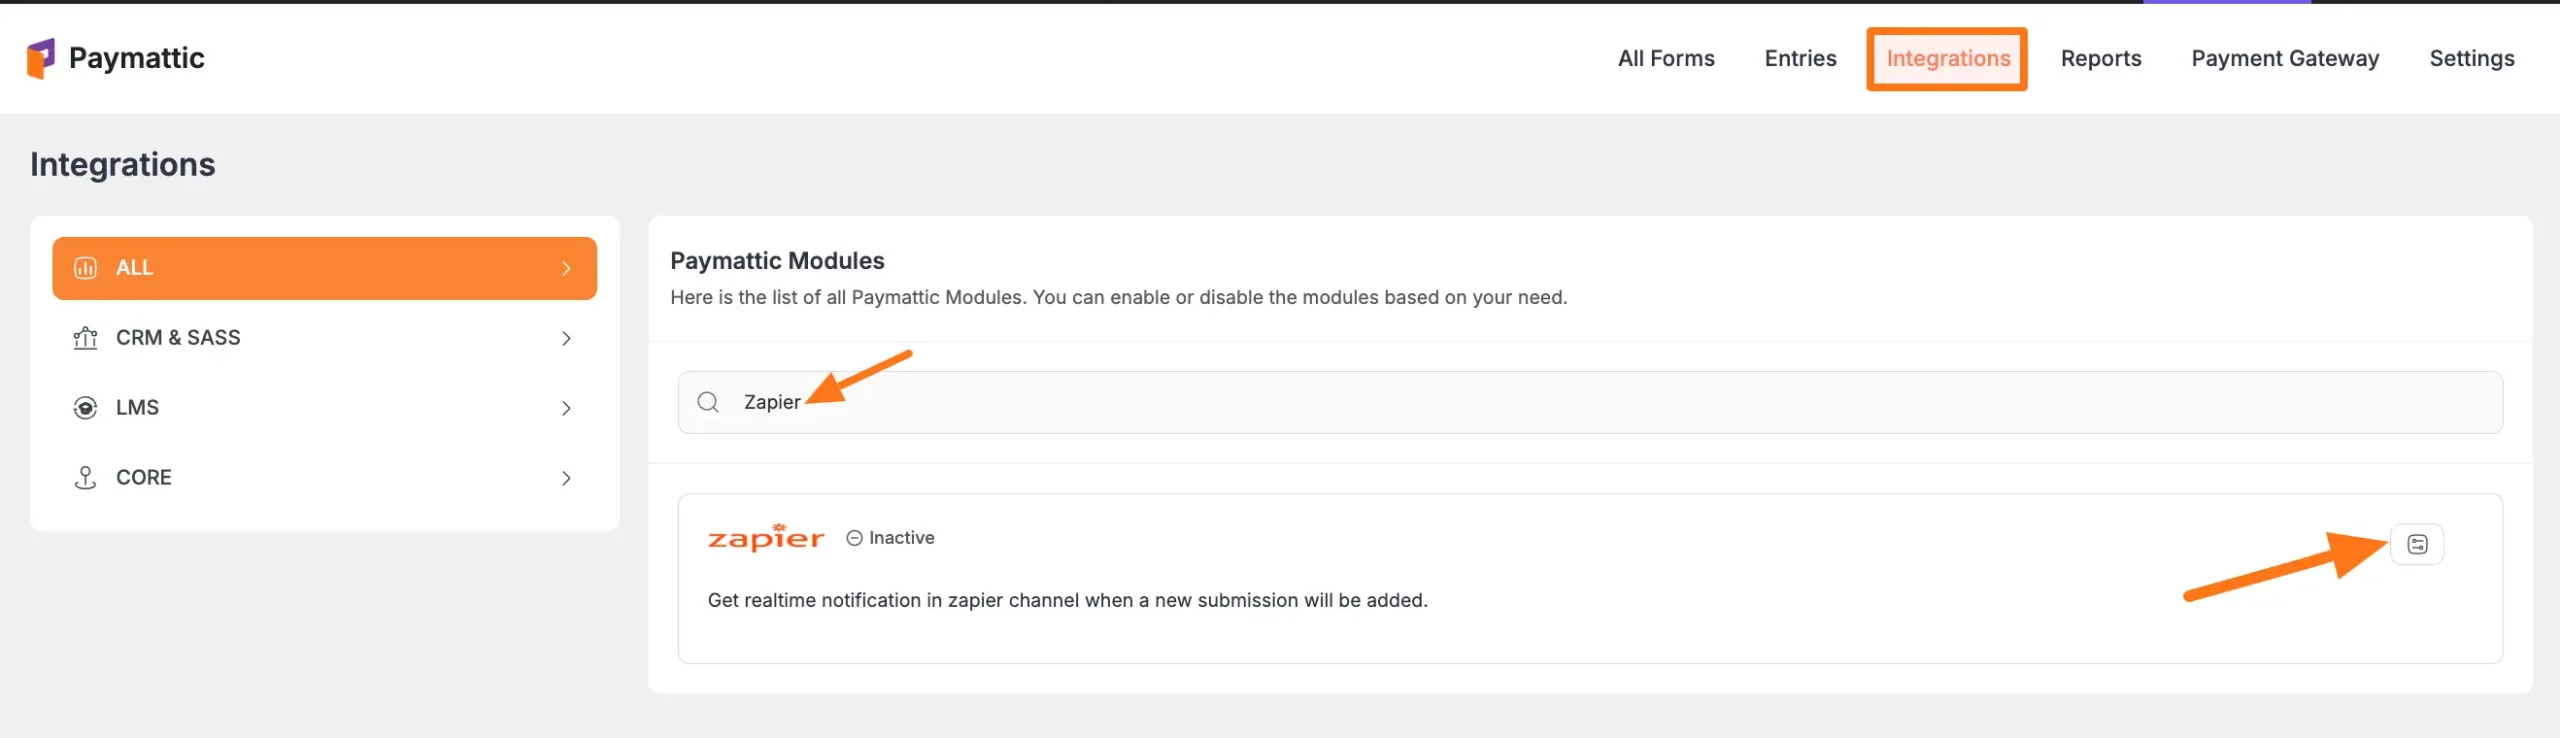Go to the Entries tab
The height and width of the screenshot is (738, 2560).
pyautogui.click(x=1800, y=58)
